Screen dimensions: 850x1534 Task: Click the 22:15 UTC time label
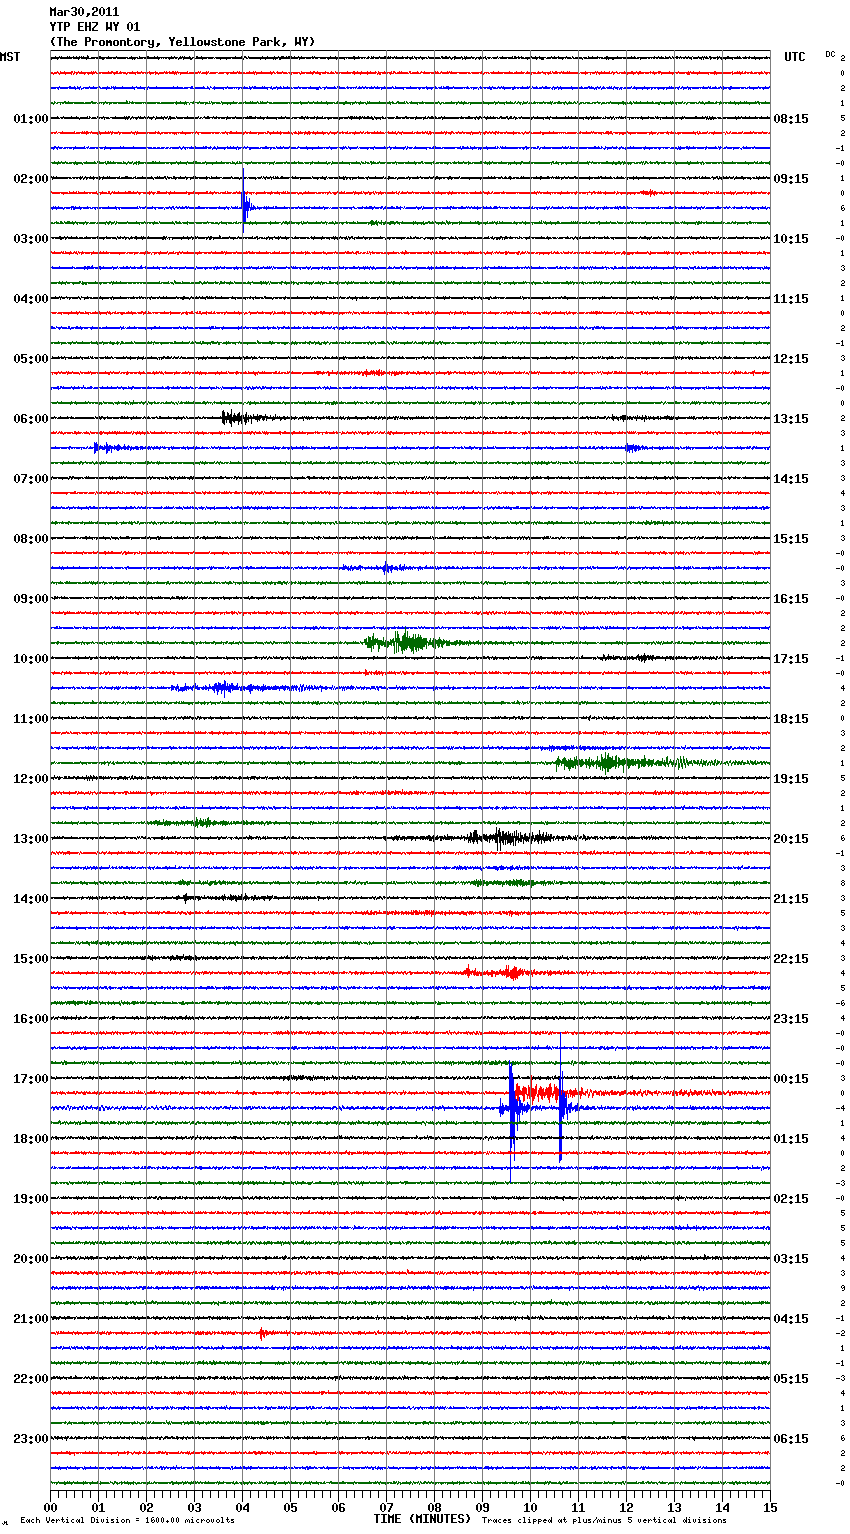(791, 959)
